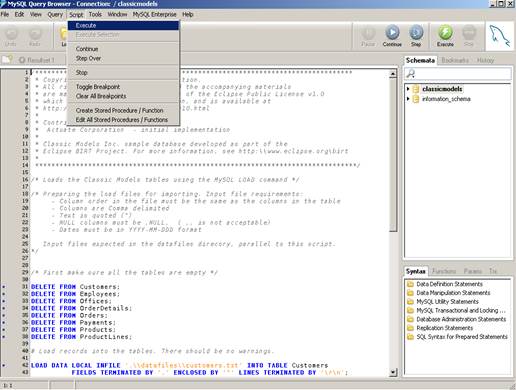The image size is (516, 390).
Task: Switch to the Schemata tab
Action: point(420,60)
